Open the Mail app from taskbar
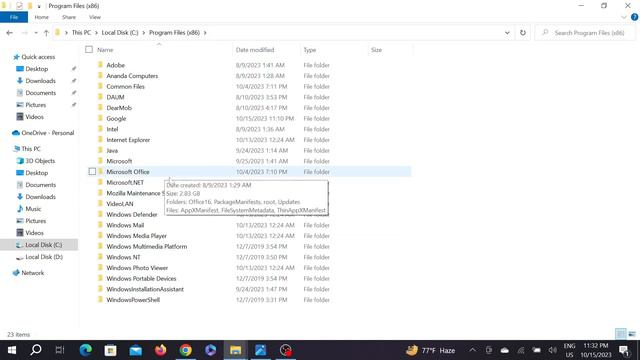The height and width of the screenshot is (360, 640). click(136, 350)
